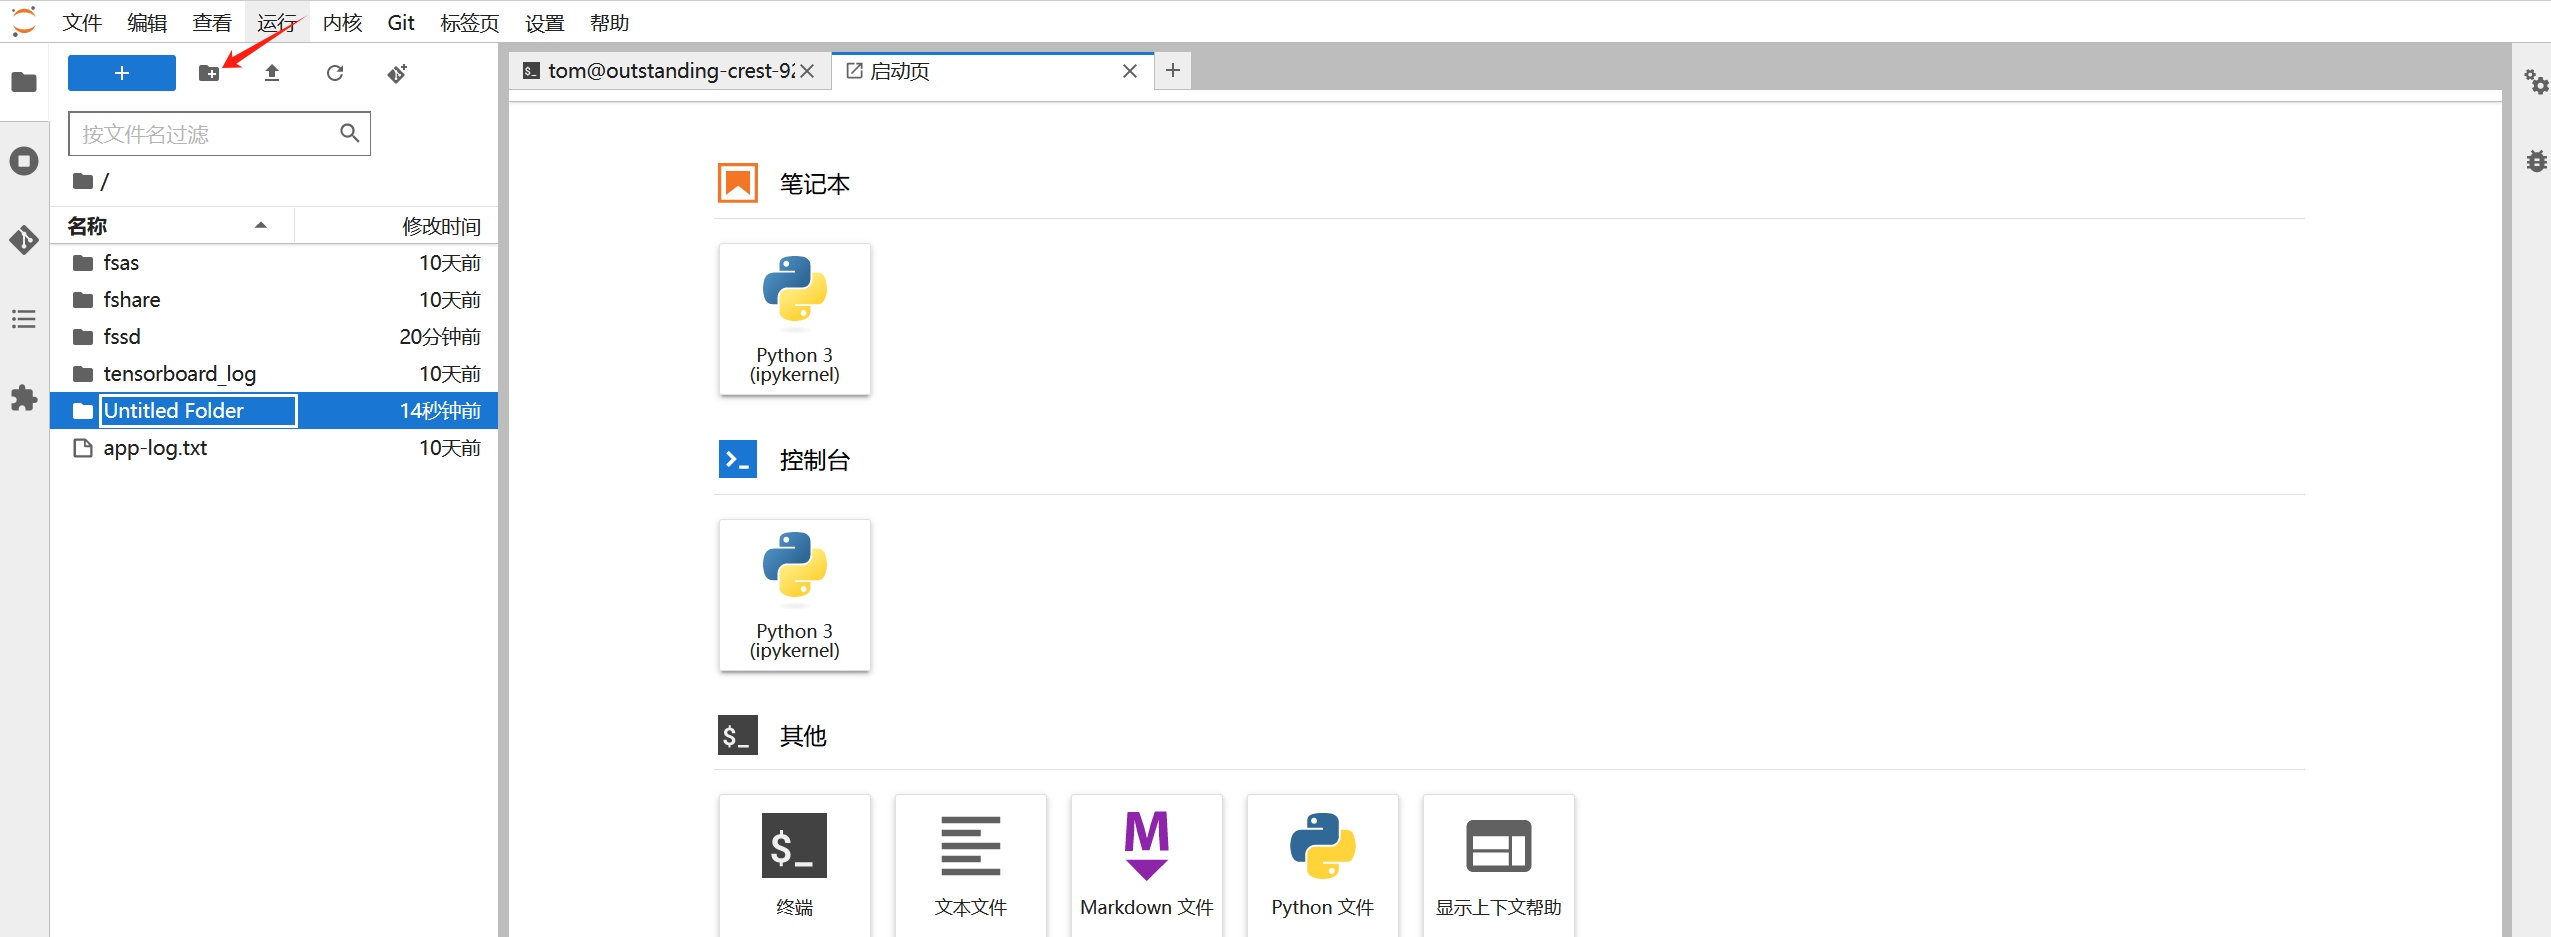Select the app-log.txt file
The height and width of the screenshot is (937, 2551).
(274, 448)
